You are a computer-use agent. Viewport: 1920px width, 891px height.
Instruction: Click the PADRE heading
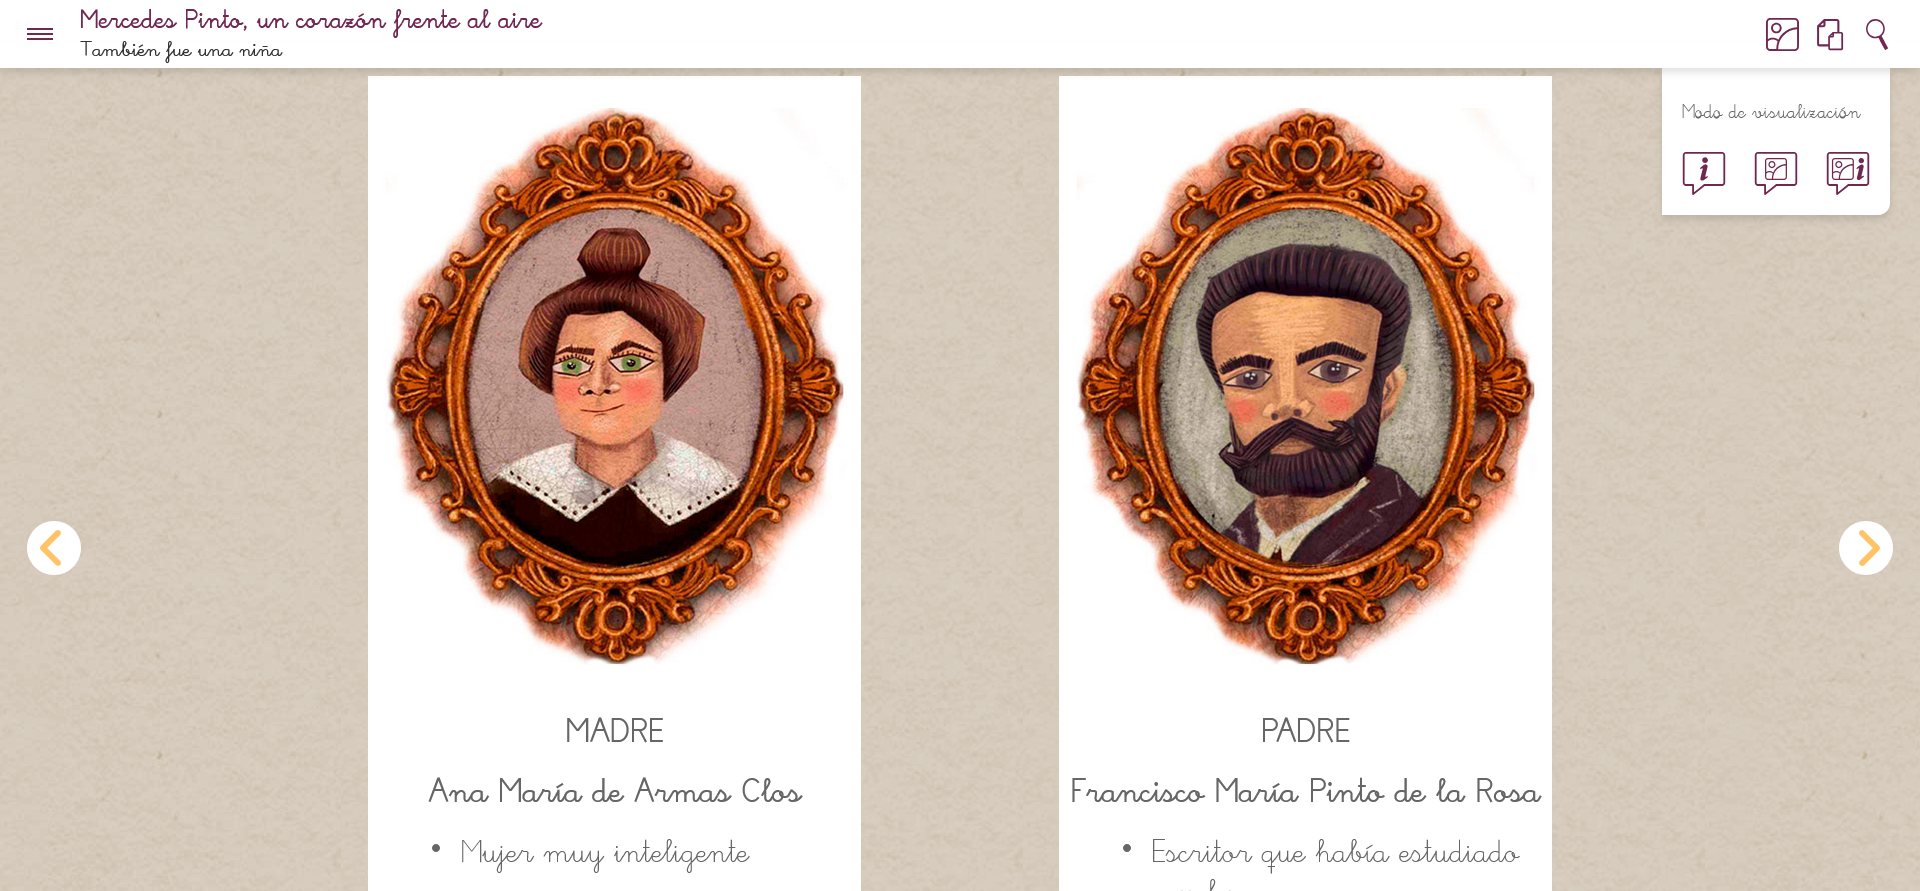[1305, 731]
